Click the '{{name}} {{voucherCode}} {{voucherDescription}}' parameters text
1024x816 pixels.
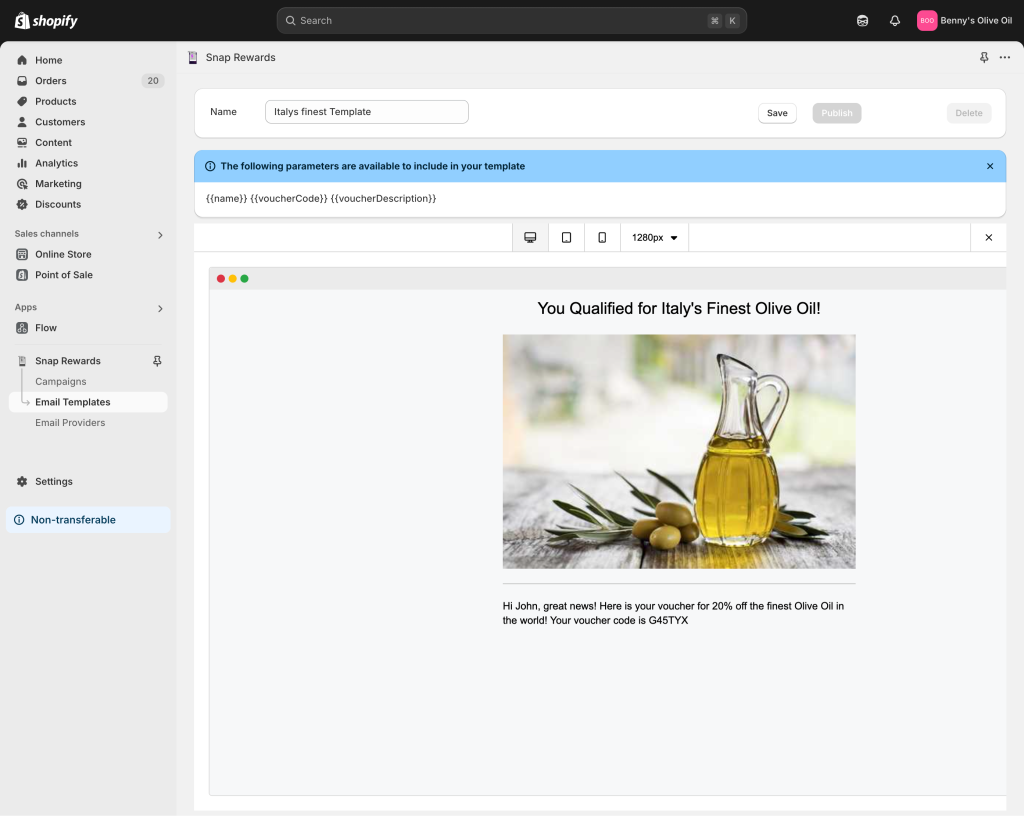(x=321, y=198)
